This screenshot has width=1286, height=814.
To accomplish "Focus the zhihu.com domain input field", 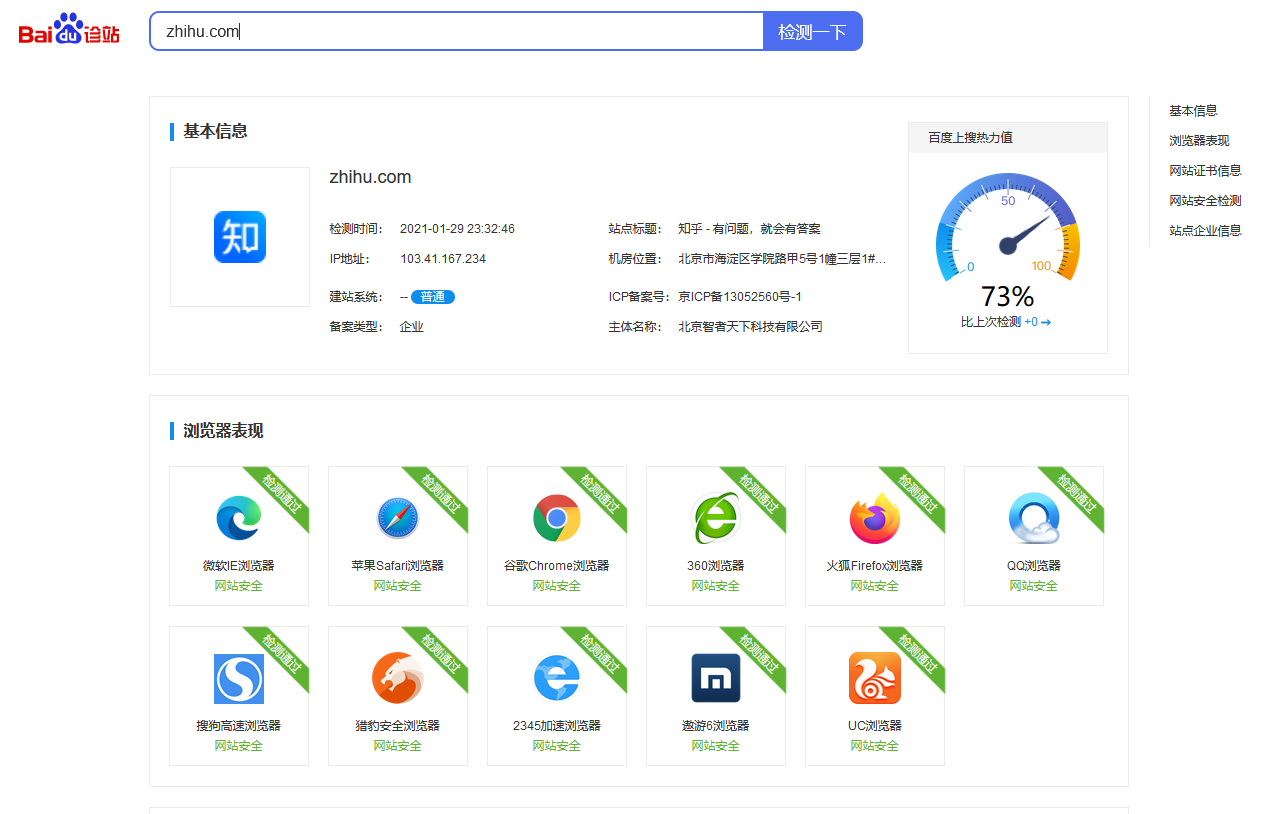I will point(456,31).
